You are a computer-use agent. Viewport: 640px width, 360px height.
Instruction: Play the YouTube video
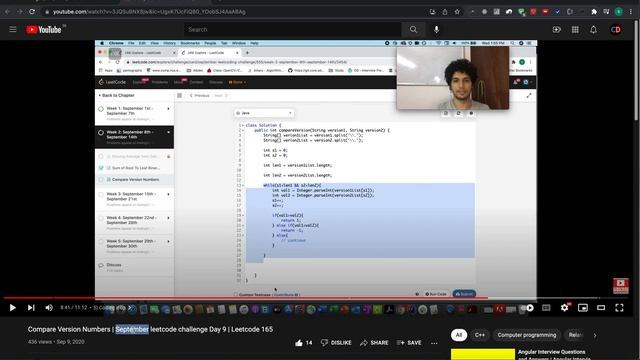point(12,308)
